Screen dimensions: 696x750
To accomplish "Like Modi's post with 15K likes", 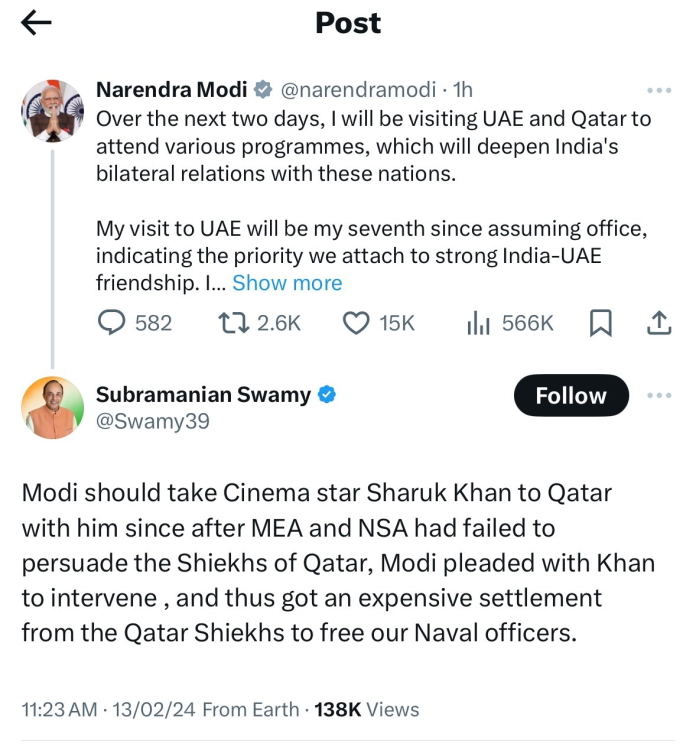I will pos(356,323).
